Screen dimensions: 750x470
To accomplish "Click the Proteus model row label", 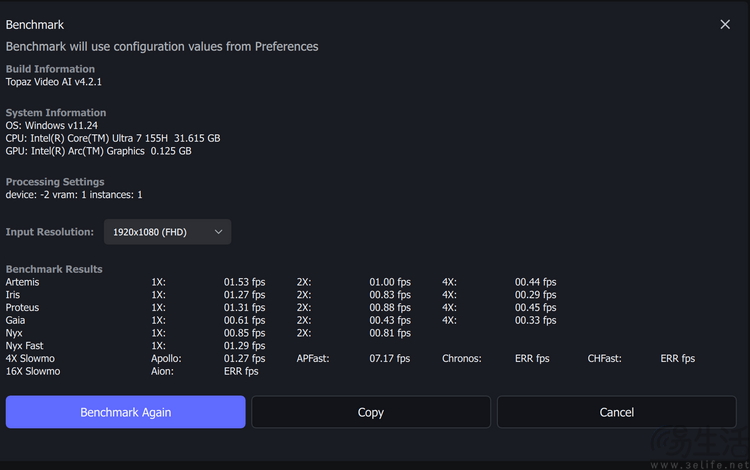I will pyautogui.click(x=22, y=307).
